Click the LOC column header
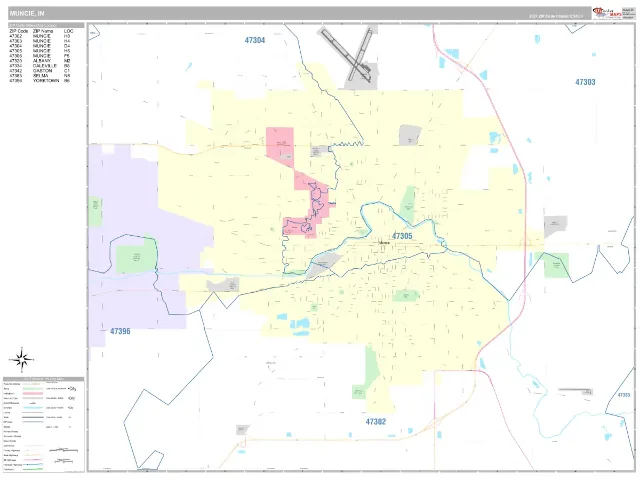This screenshot has height=480, width=640. coord(68,31)
